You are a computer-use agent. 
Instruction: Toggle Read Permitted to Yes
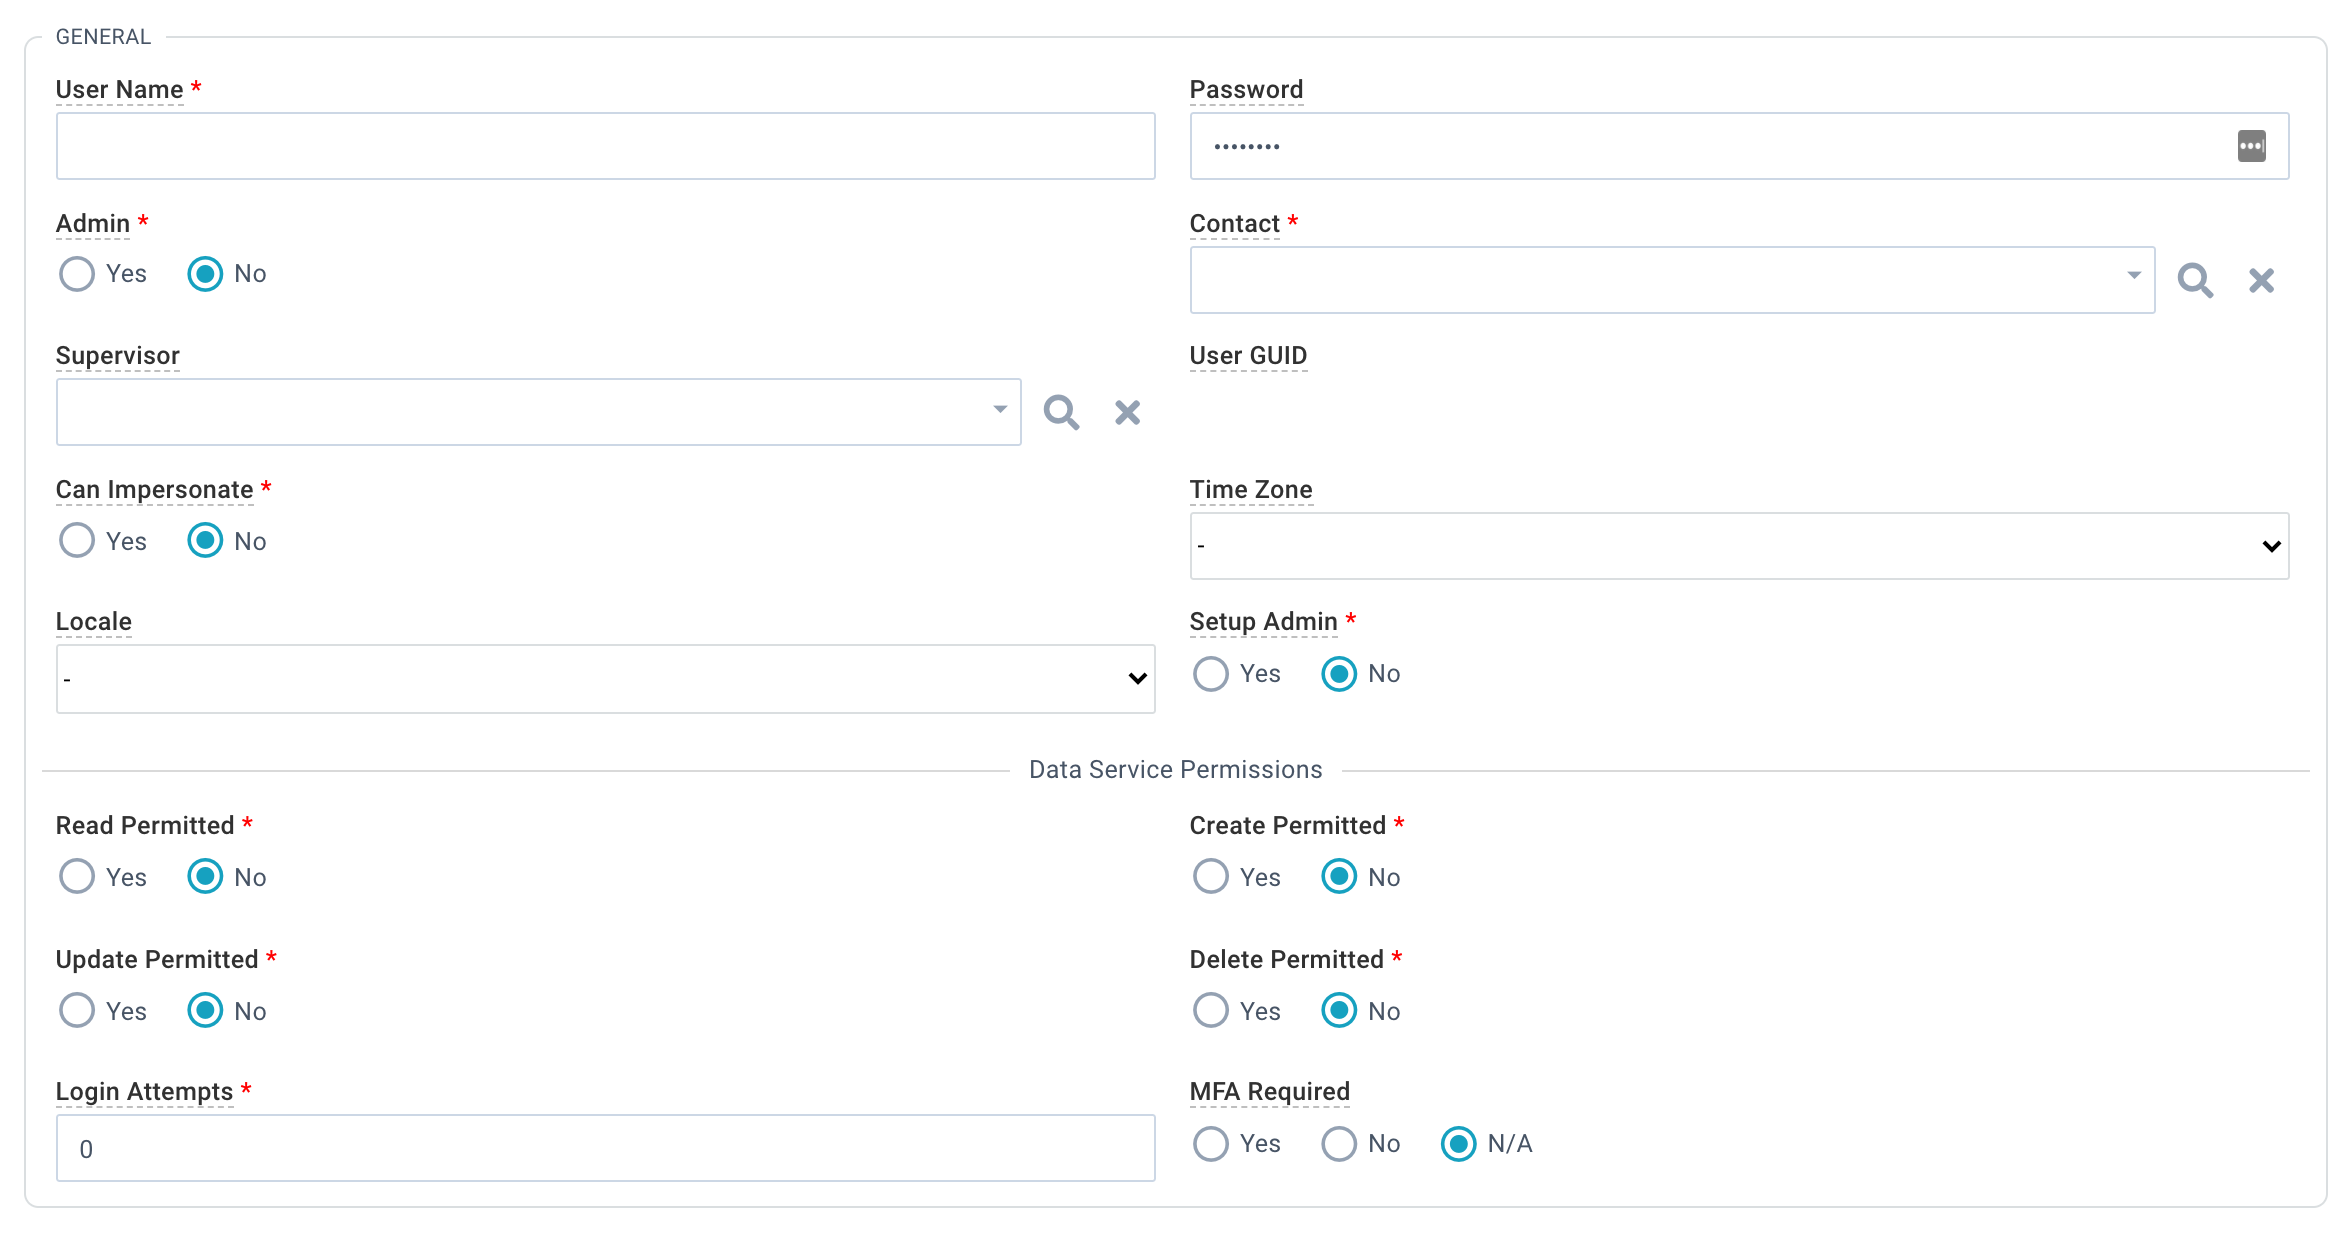tap(76, 877)
